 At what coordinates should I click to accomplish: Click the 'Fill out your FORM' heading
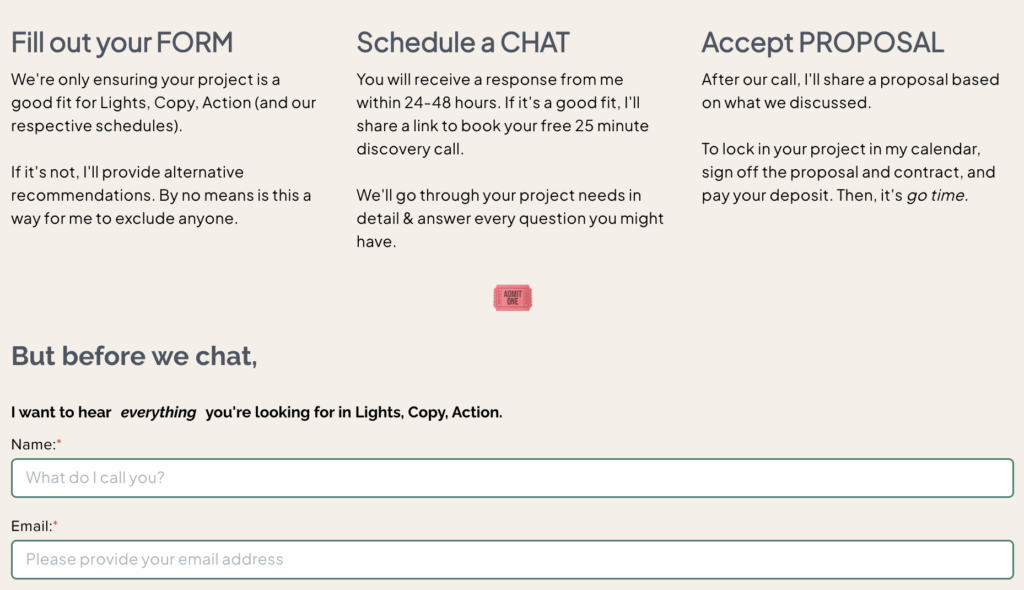122,42
